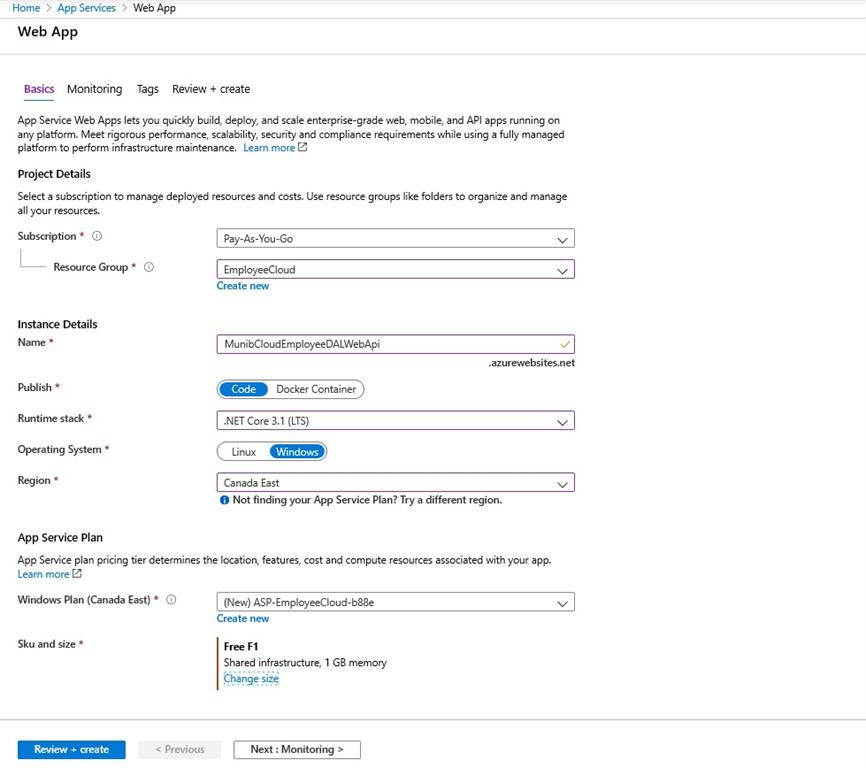Screen dimensions: 866x768
Task: Click Create new below Resource Group
Action: click(243, 285)
